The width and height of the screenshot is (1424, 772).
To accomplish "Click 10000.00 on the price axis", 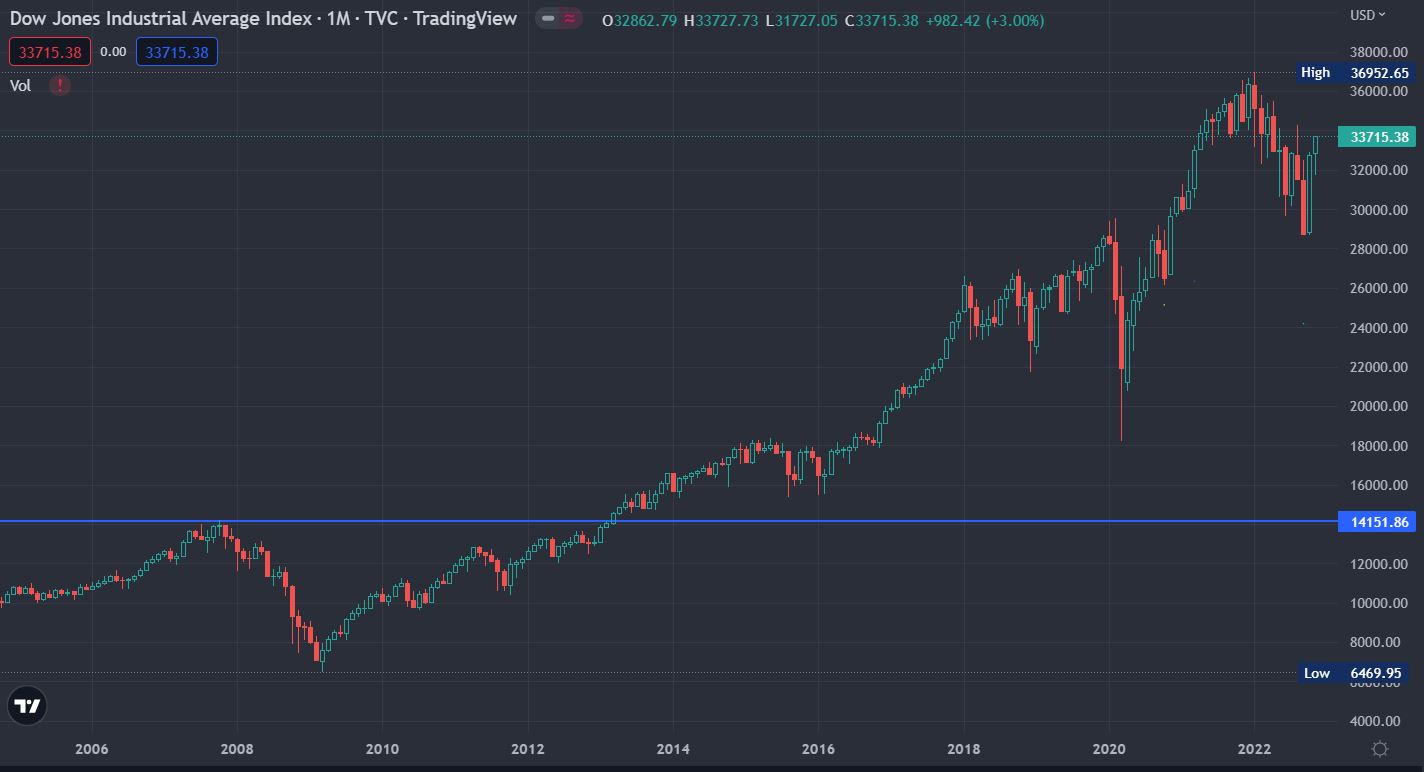I will tap(1379, 603).
